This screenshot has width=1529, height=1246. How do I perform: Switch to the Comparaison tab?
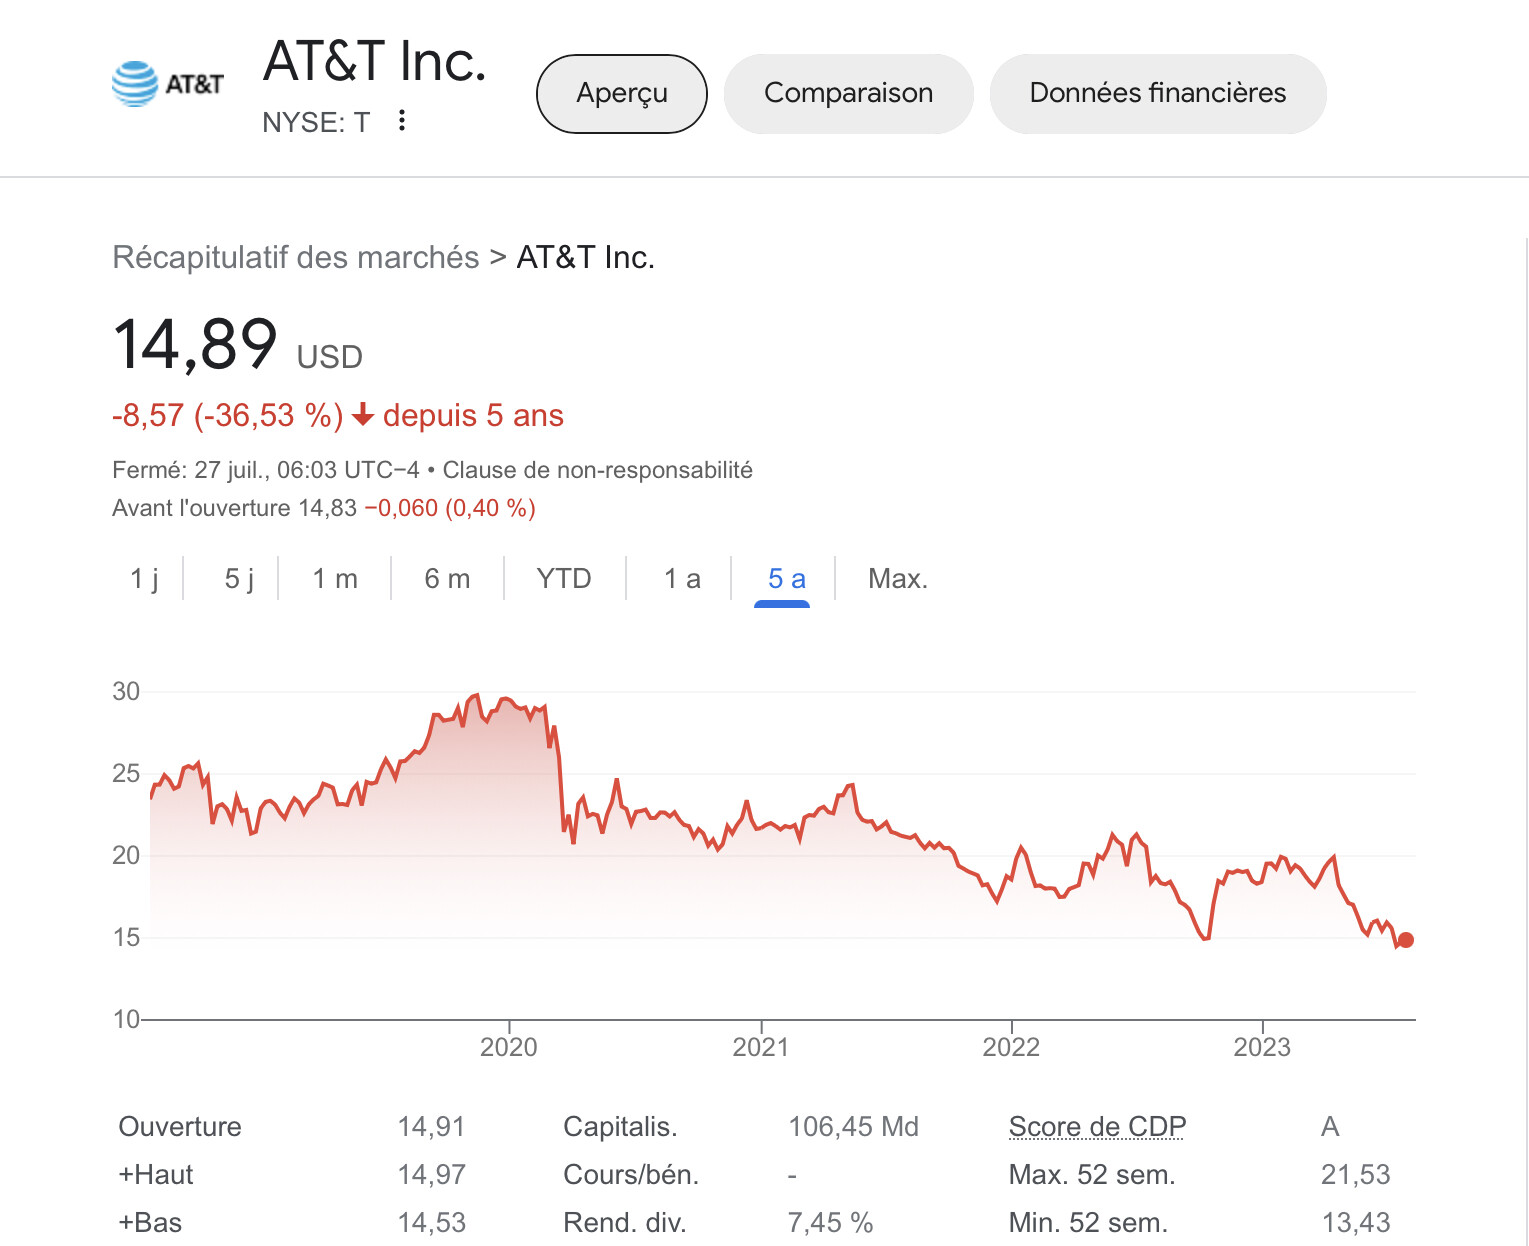[848, 94]
